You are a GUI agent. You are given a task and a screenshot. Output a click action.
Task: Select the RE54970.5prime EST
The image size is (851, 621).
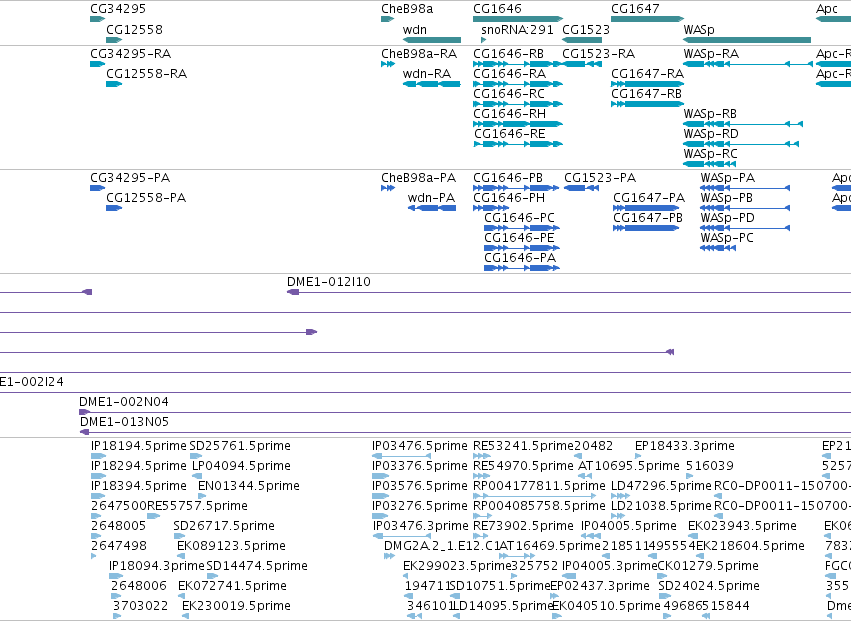pyautogui.click(x=481, y=476)
